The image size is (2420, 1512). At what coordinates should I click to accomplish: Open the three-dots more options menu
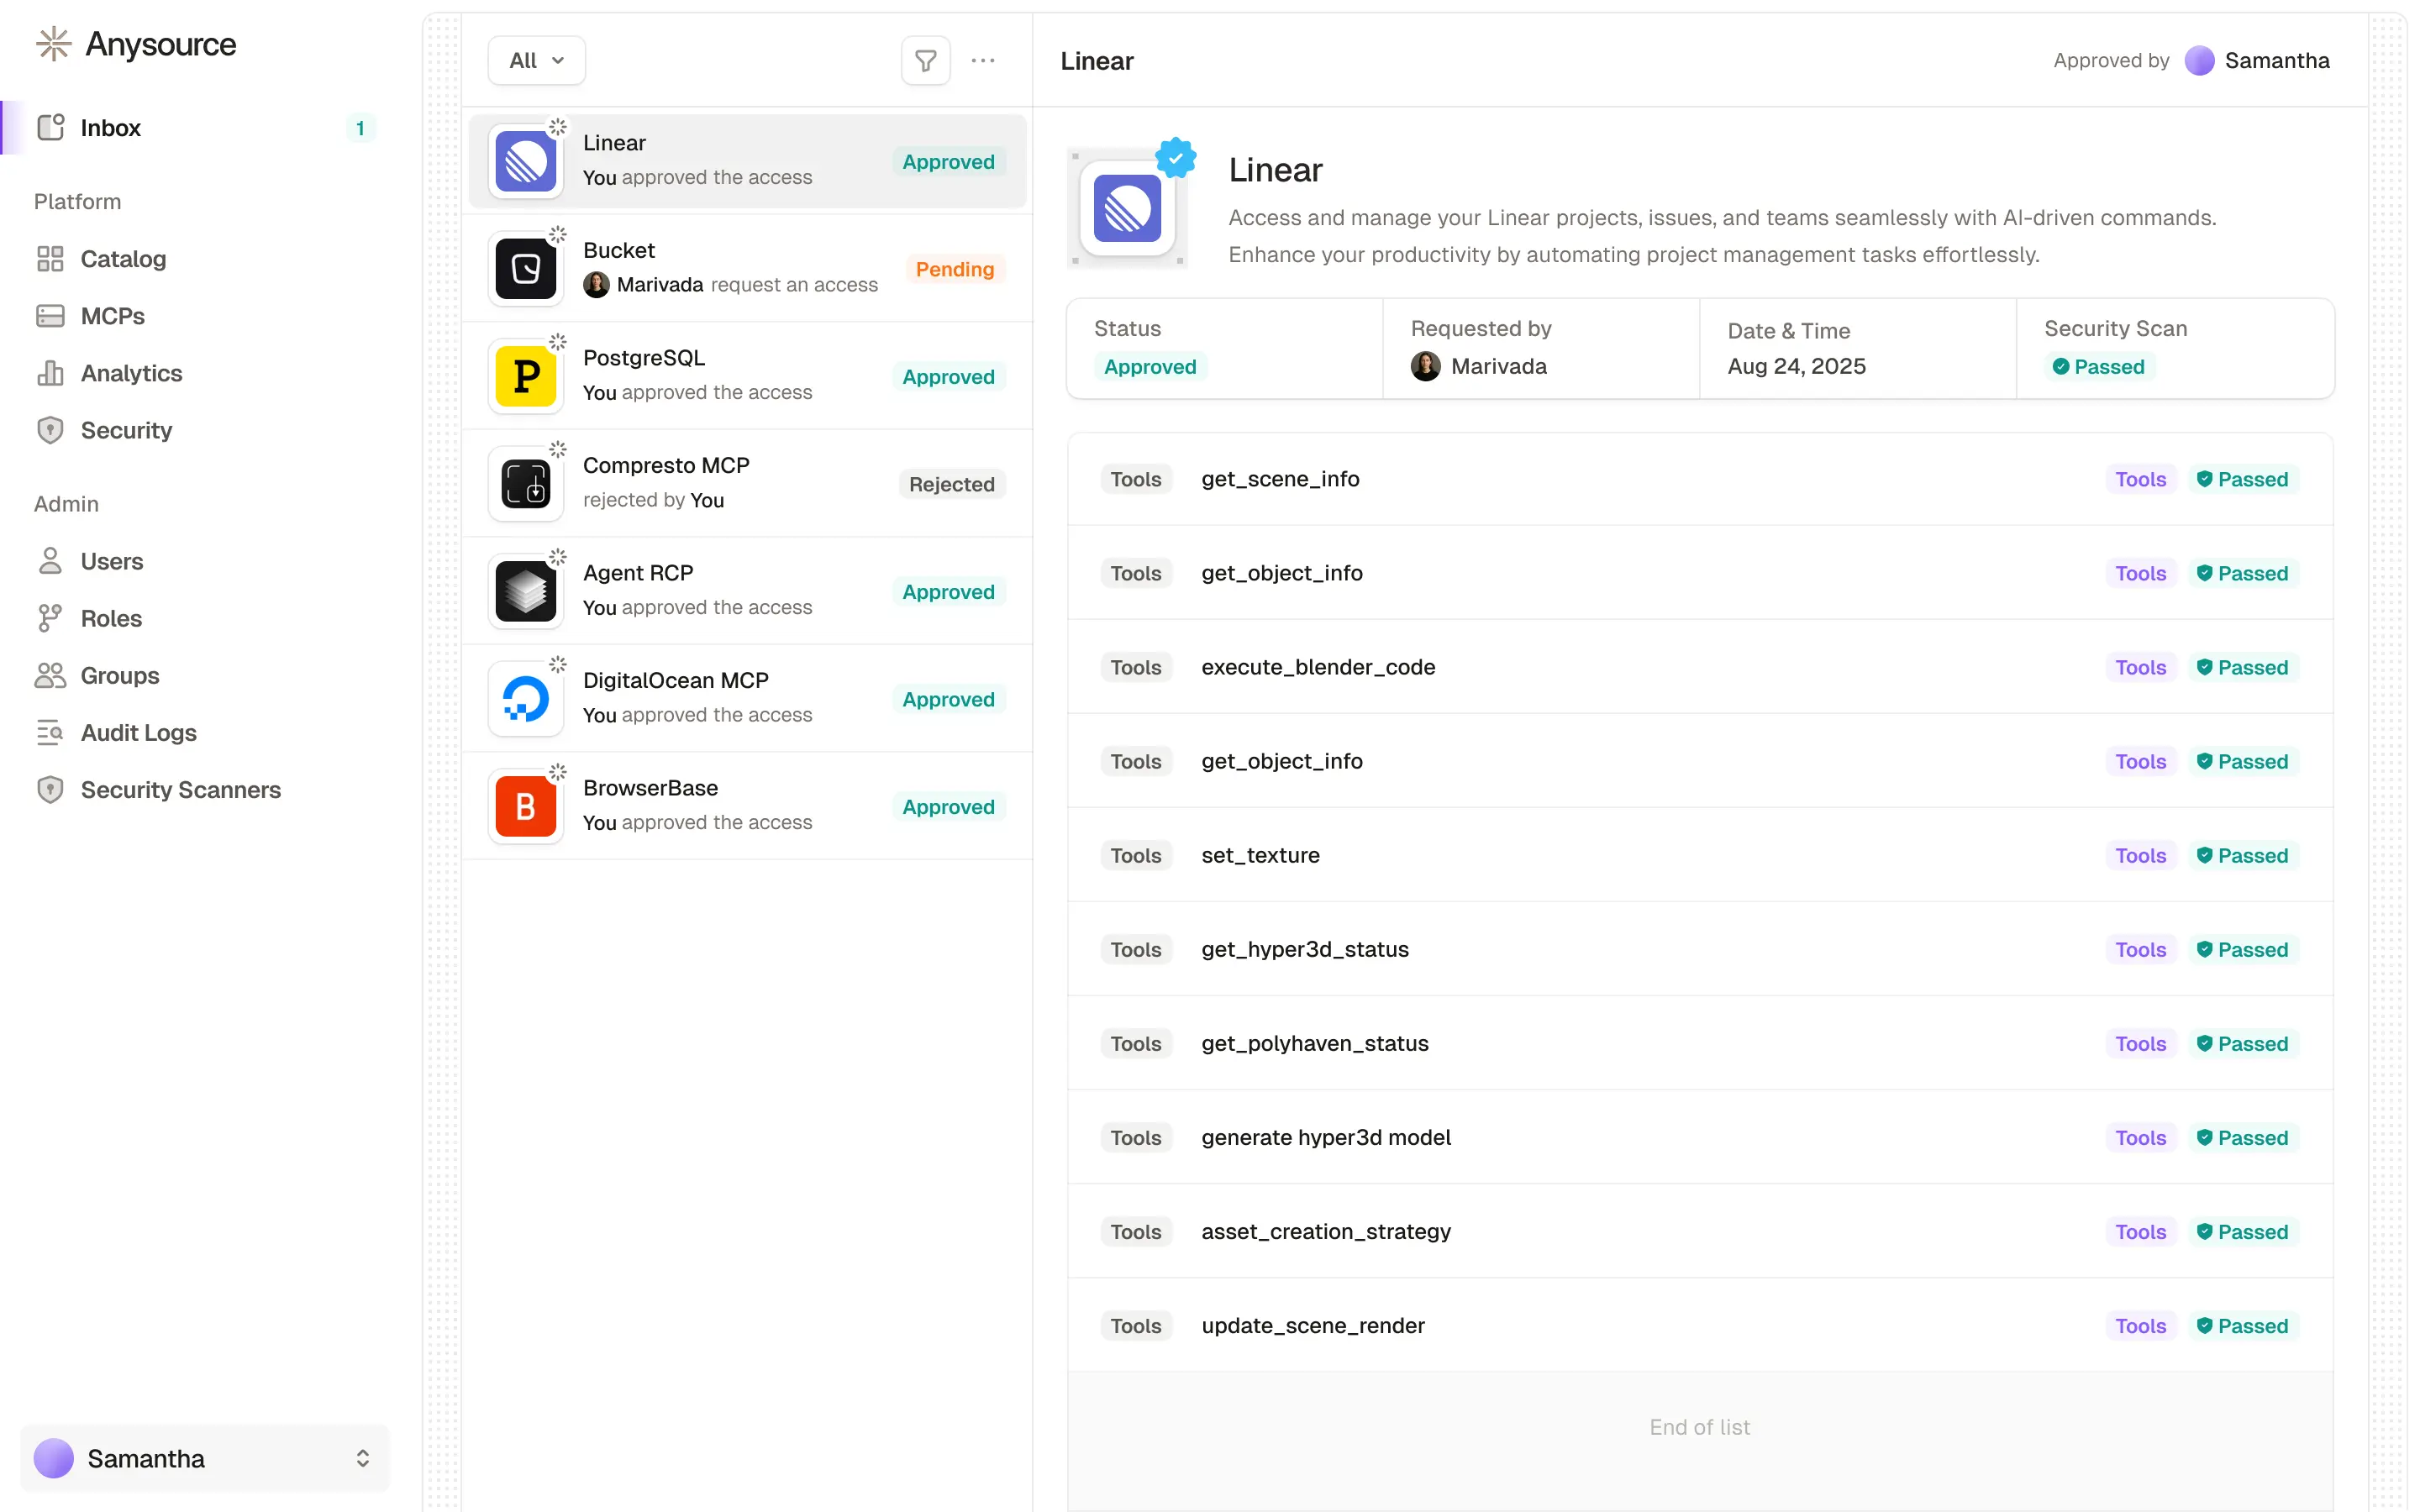[982, 61]
